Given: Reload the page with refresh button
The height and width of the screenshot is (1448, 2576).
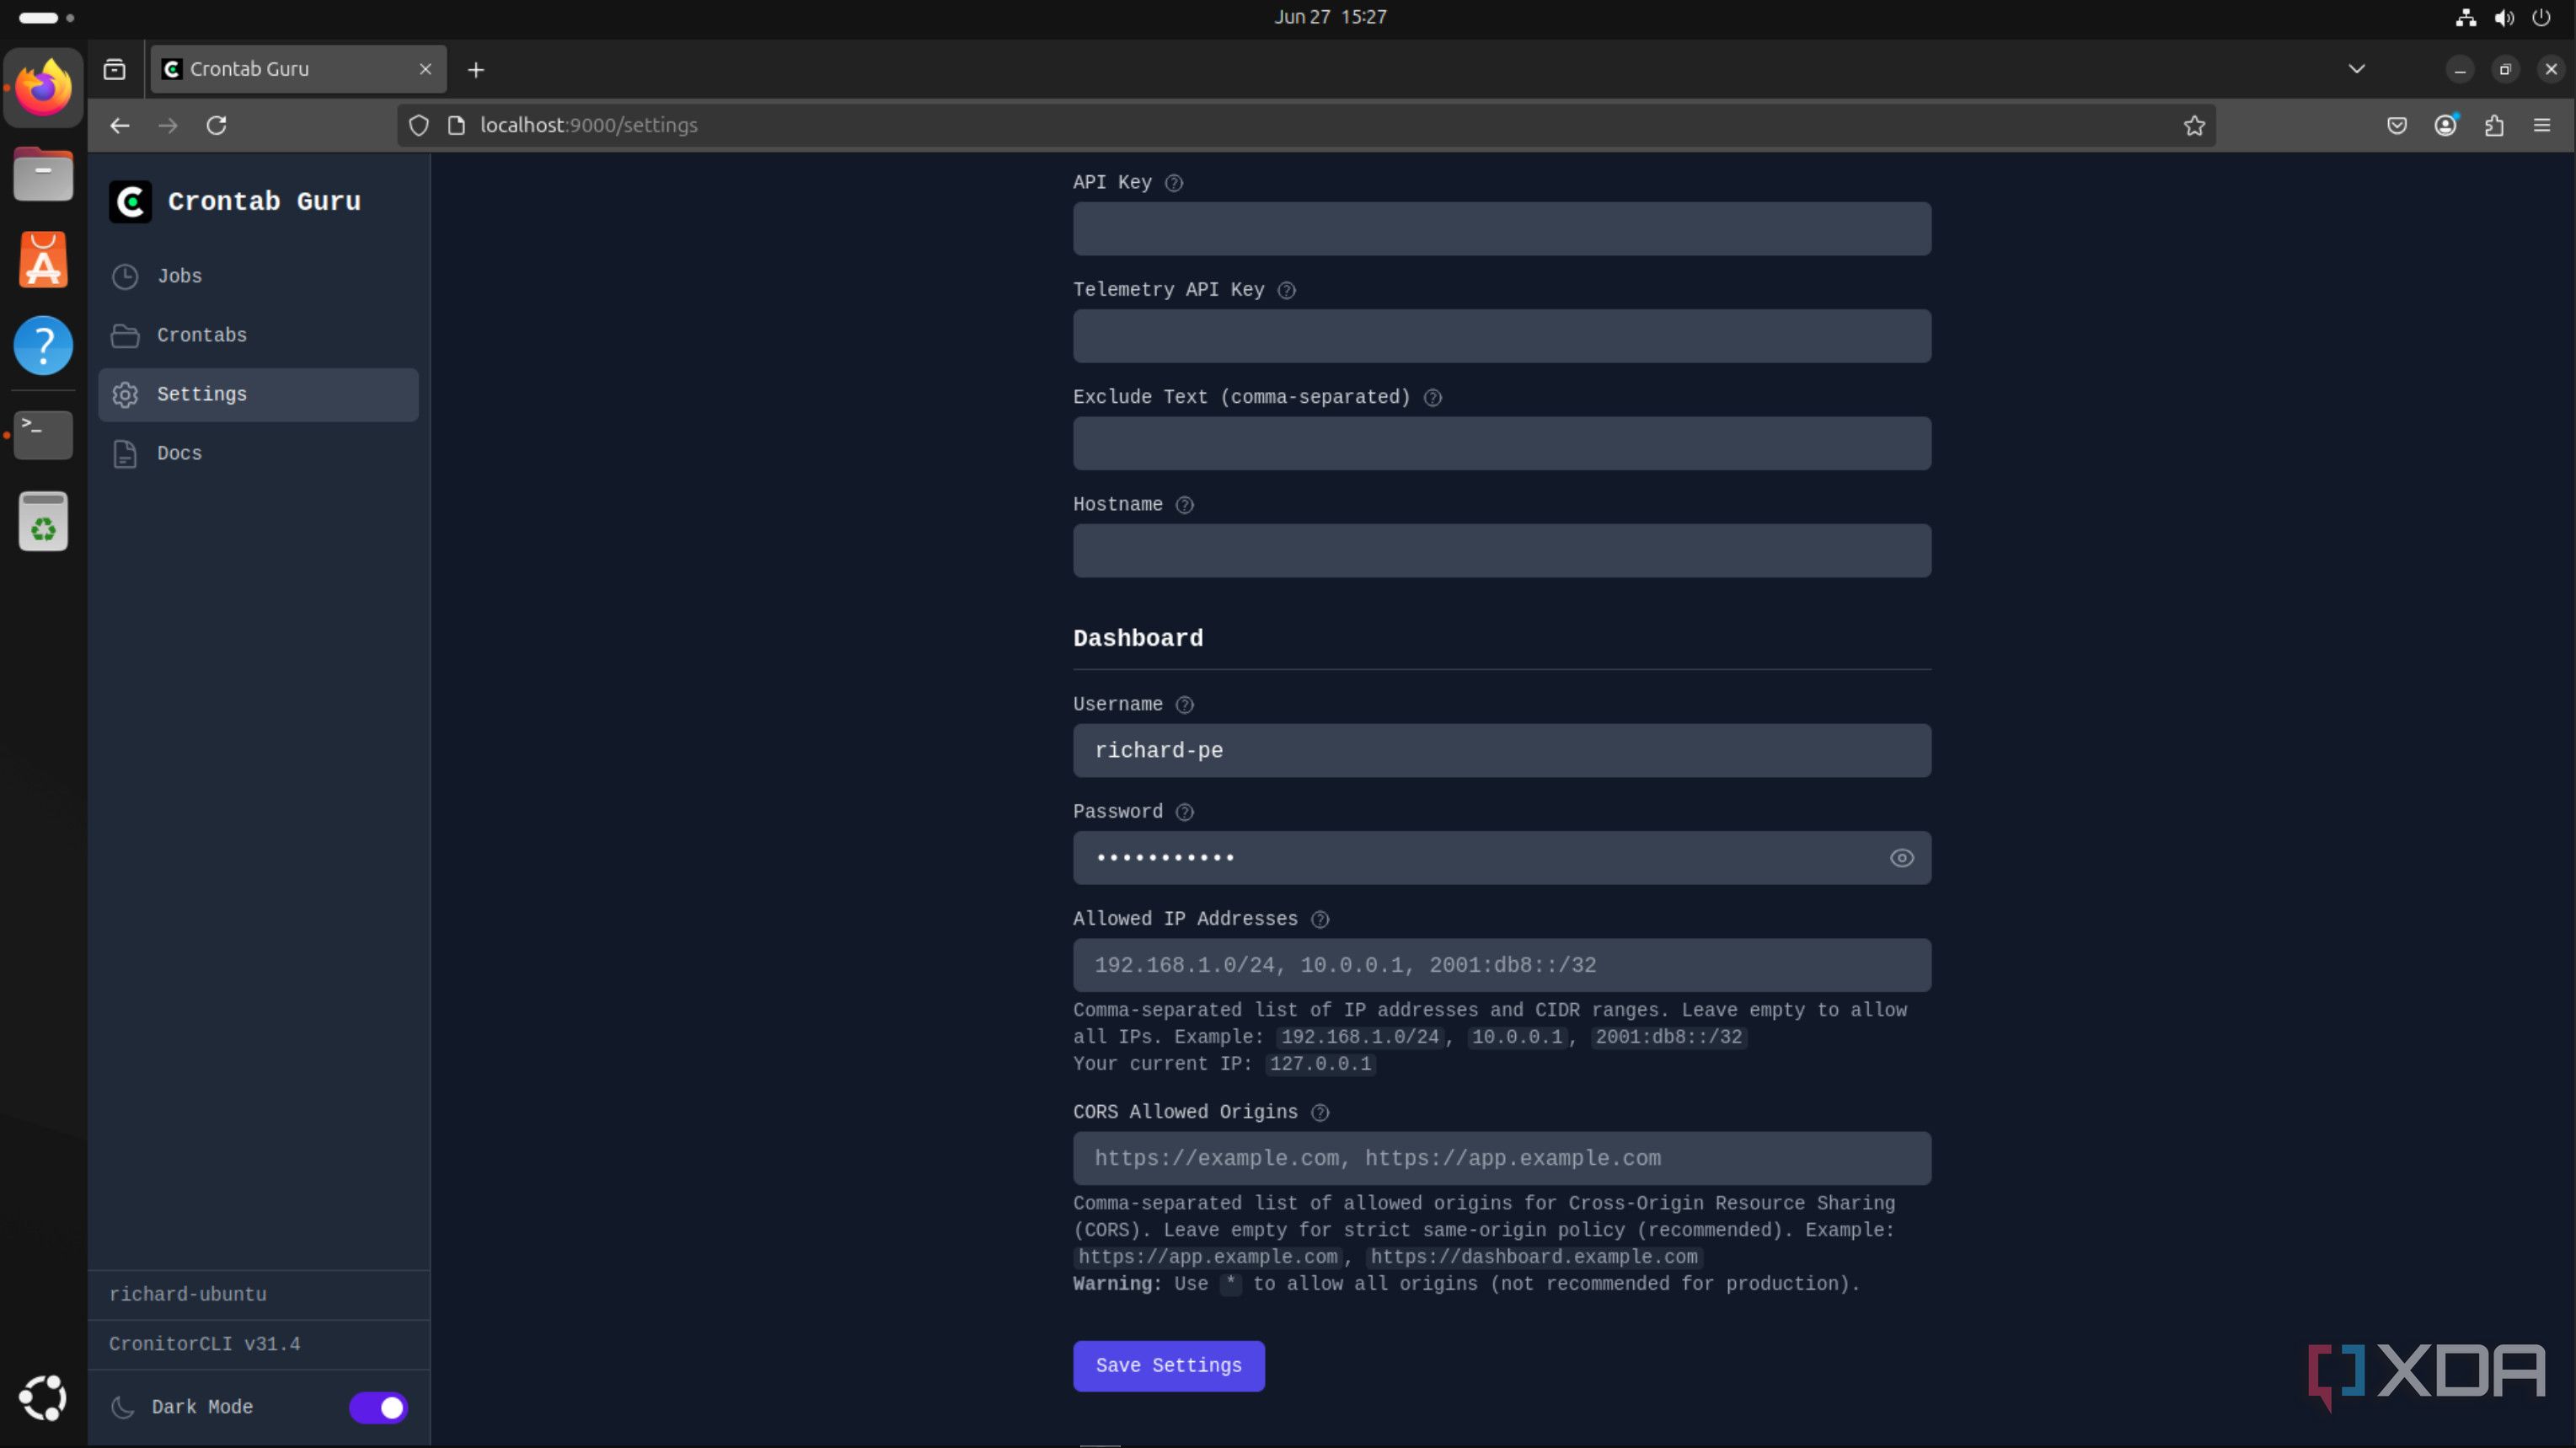Looking at the screenshot, I should pos(216,125).
